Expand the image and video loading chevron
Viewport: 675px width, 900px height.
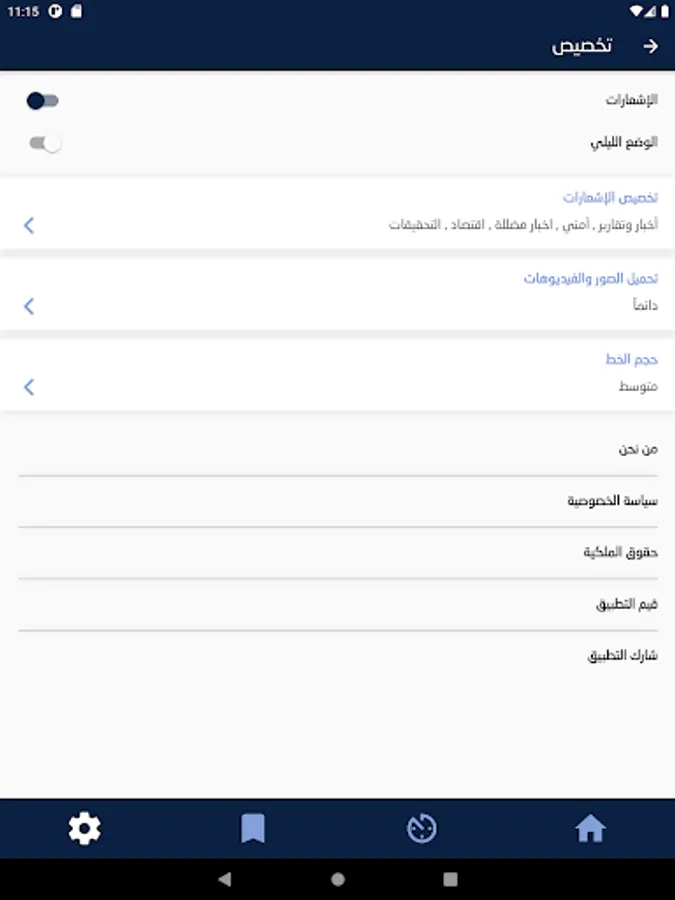[x=29, y=306]
